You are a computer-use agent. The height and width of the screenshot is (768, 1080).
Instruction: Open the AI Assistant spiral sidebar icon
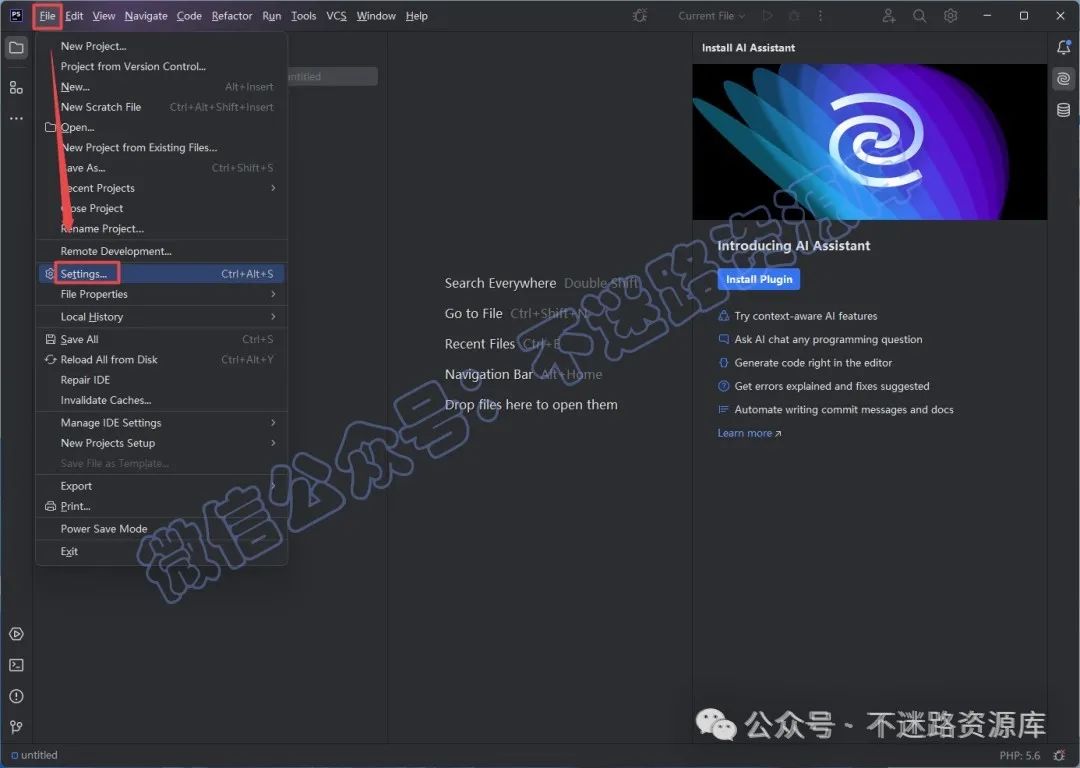click(1063, 79)
